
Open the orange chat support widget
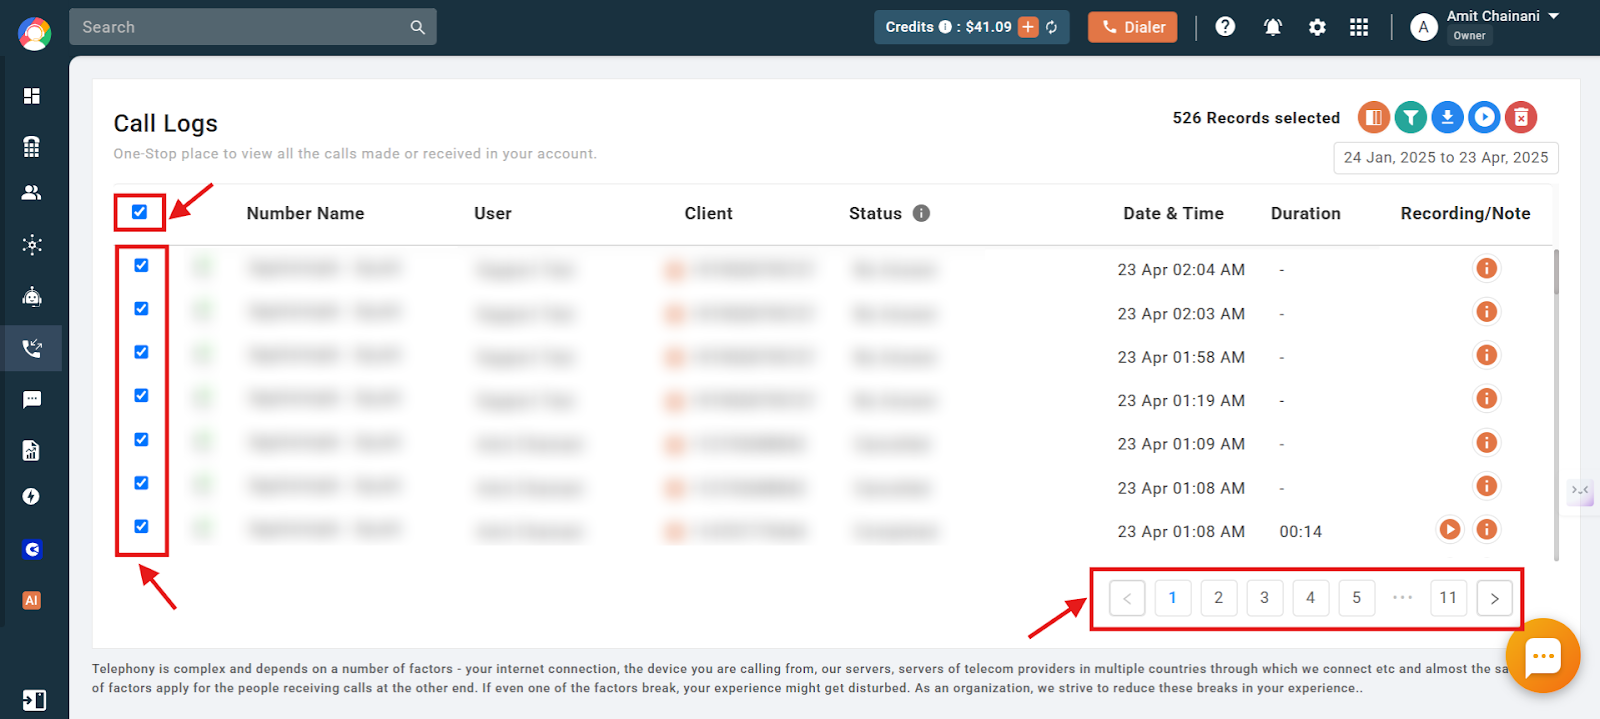[1543, 656]
